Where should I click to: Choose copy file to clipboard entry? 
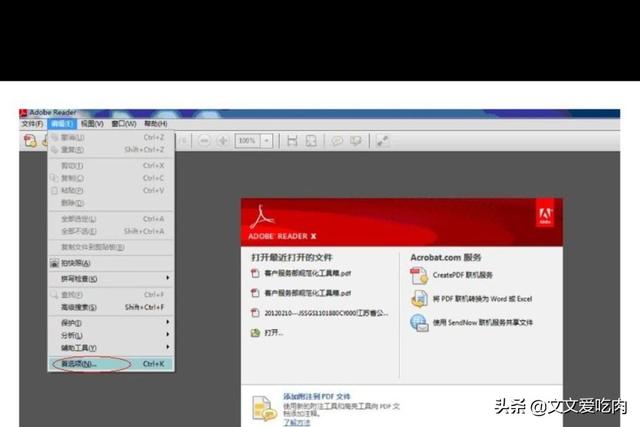pyautogui.click(x=111, y=247)
